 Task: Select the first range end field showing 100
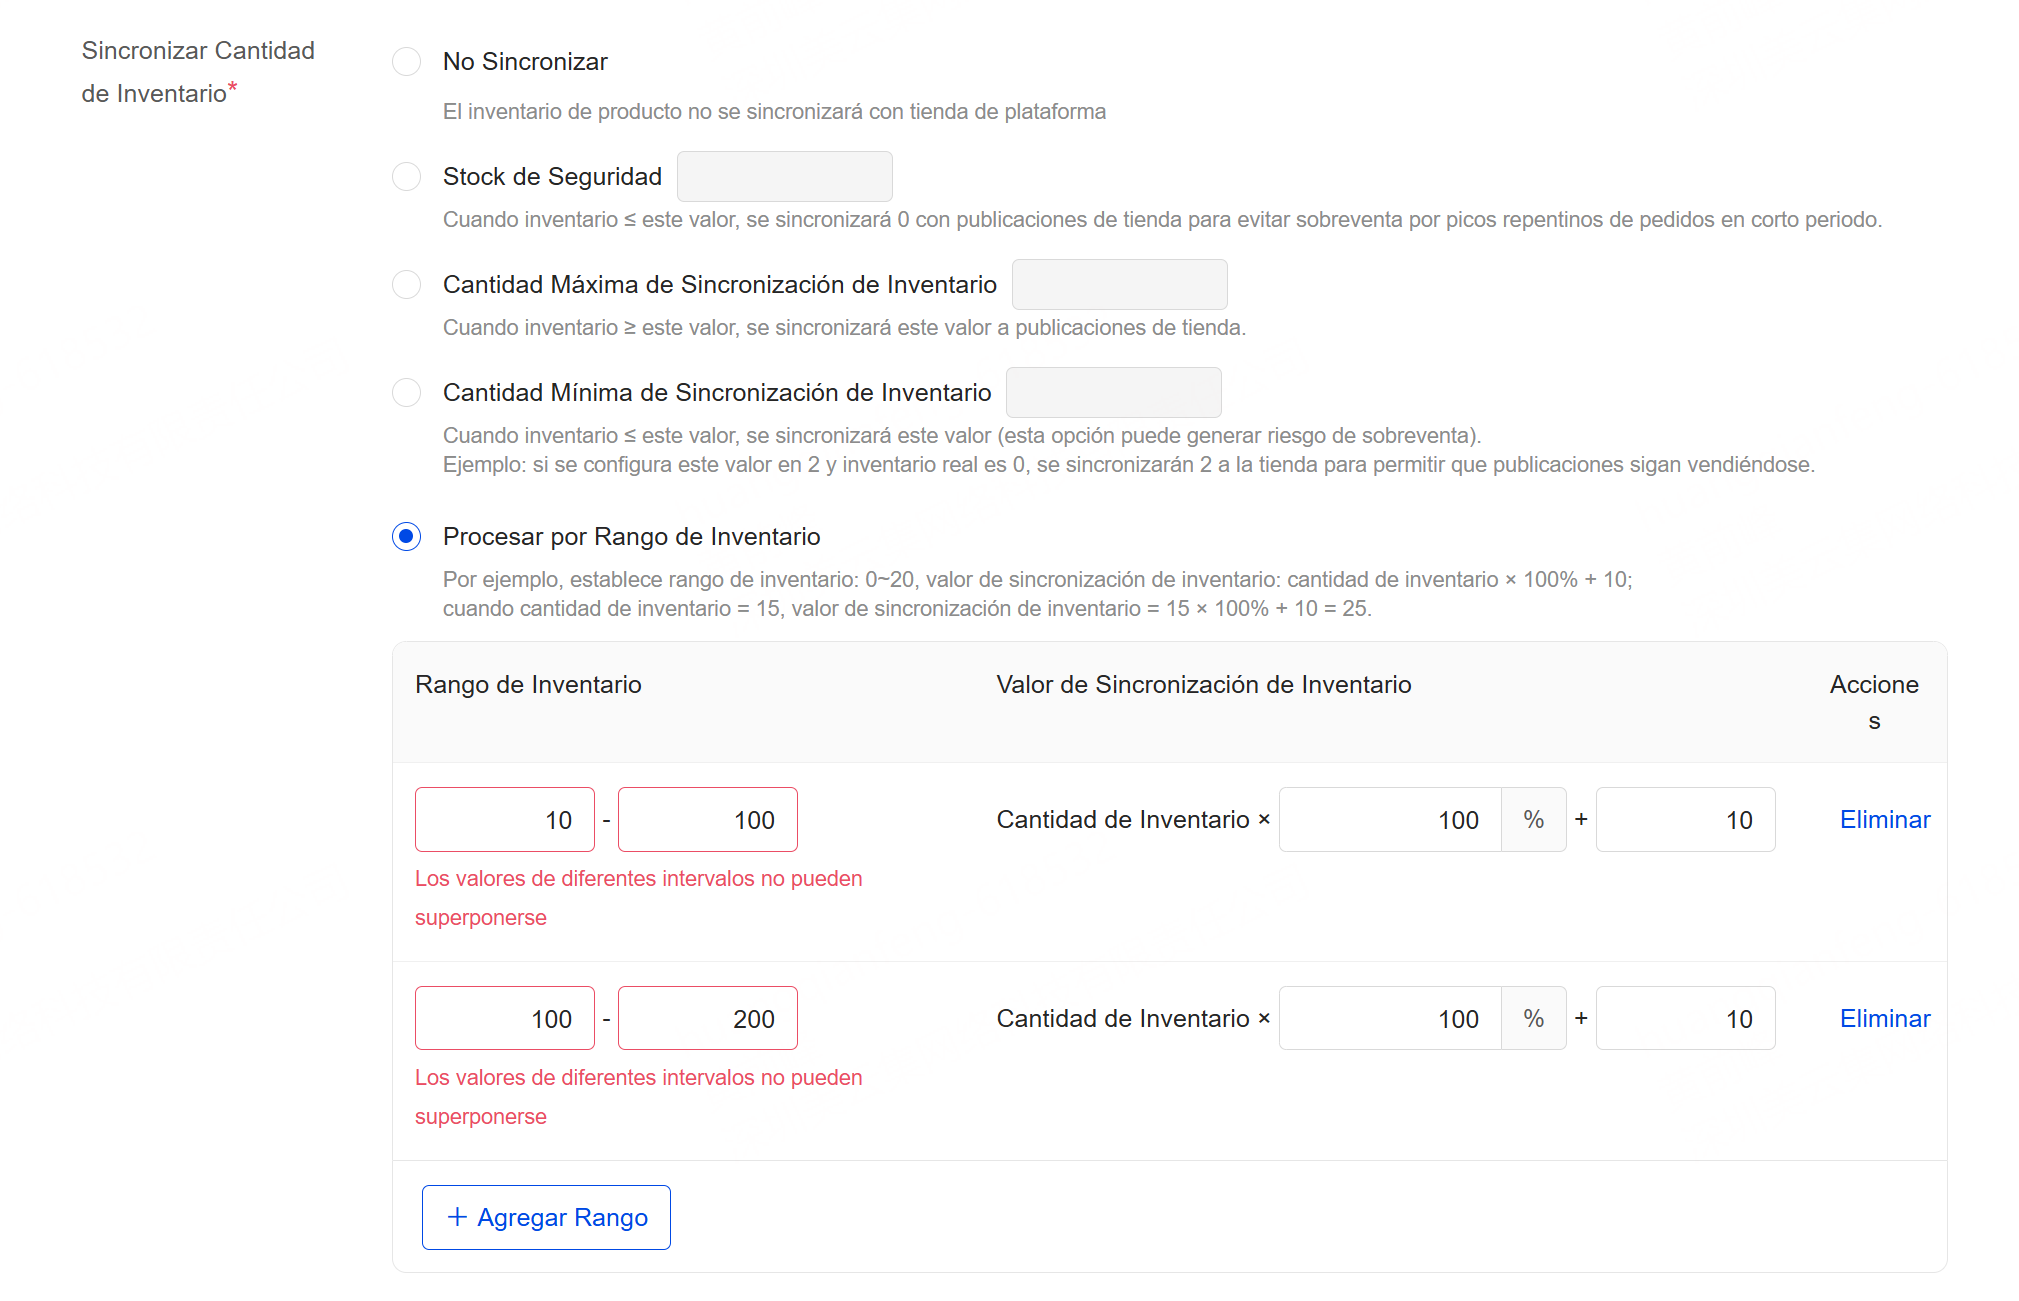click(707, 819)
